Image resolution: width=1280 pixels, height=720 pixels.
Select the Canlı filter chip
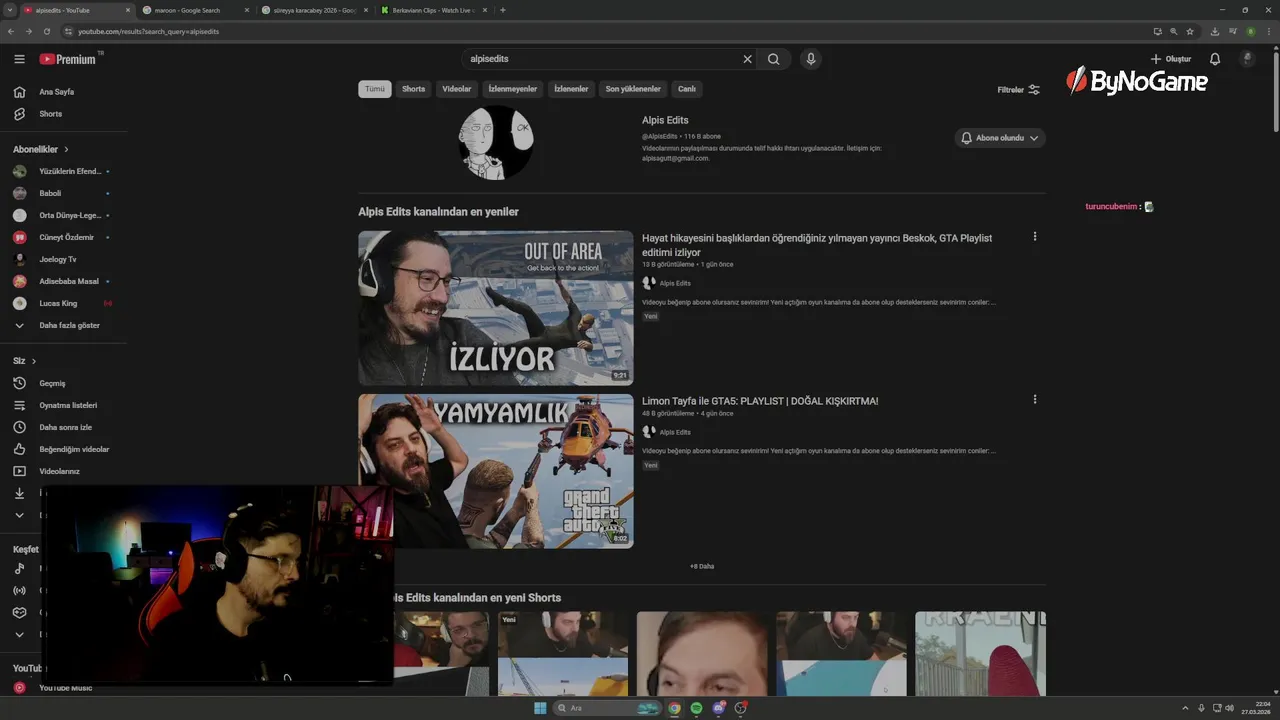[x=687, y=89]
